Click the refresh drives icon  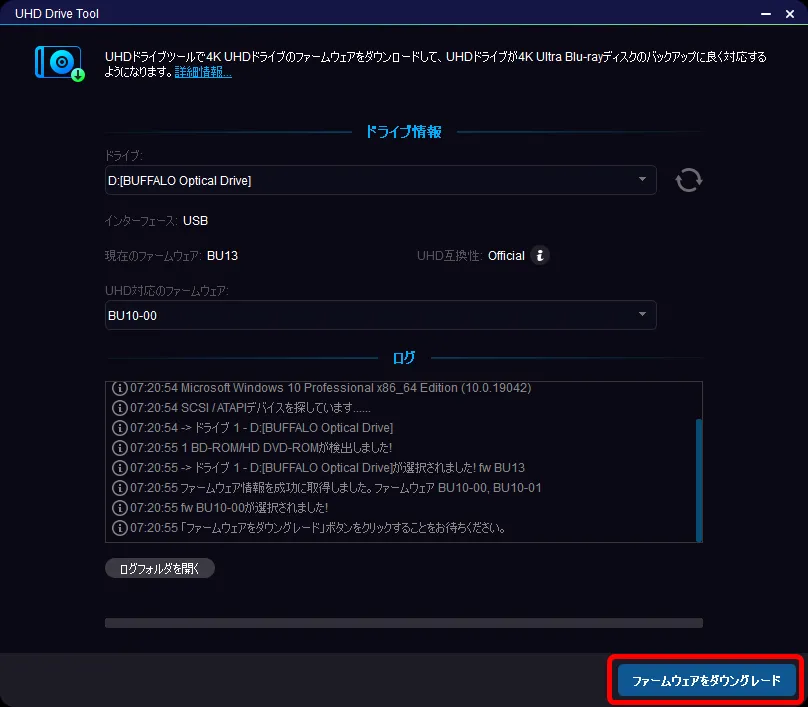[x=689, y=180]
